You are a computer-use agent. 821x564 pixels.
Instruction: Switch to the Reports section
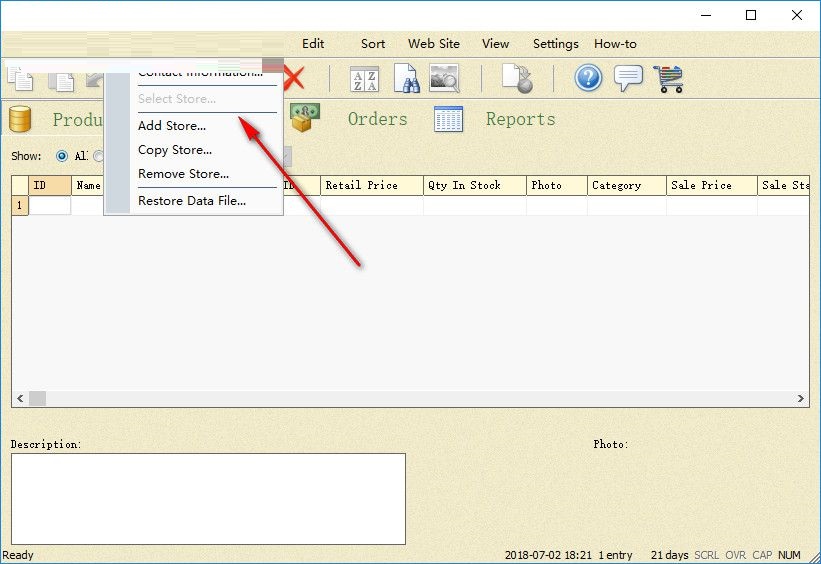point(520,119)
